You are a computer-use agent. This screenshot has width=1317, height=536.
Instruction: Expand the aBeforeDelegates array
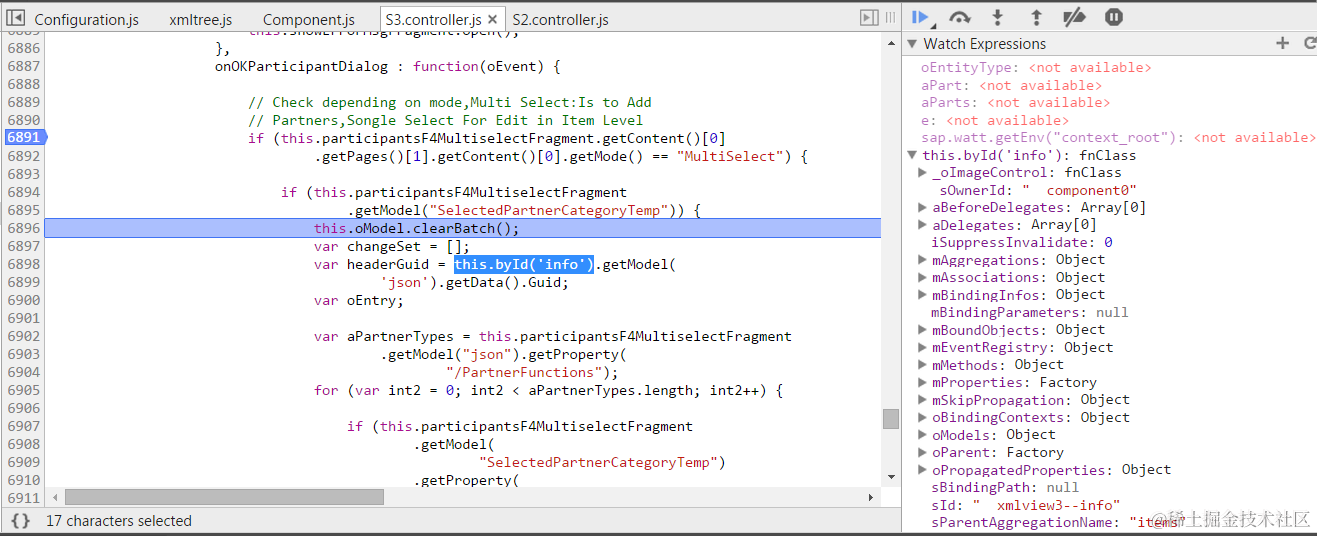pos(924,208)
